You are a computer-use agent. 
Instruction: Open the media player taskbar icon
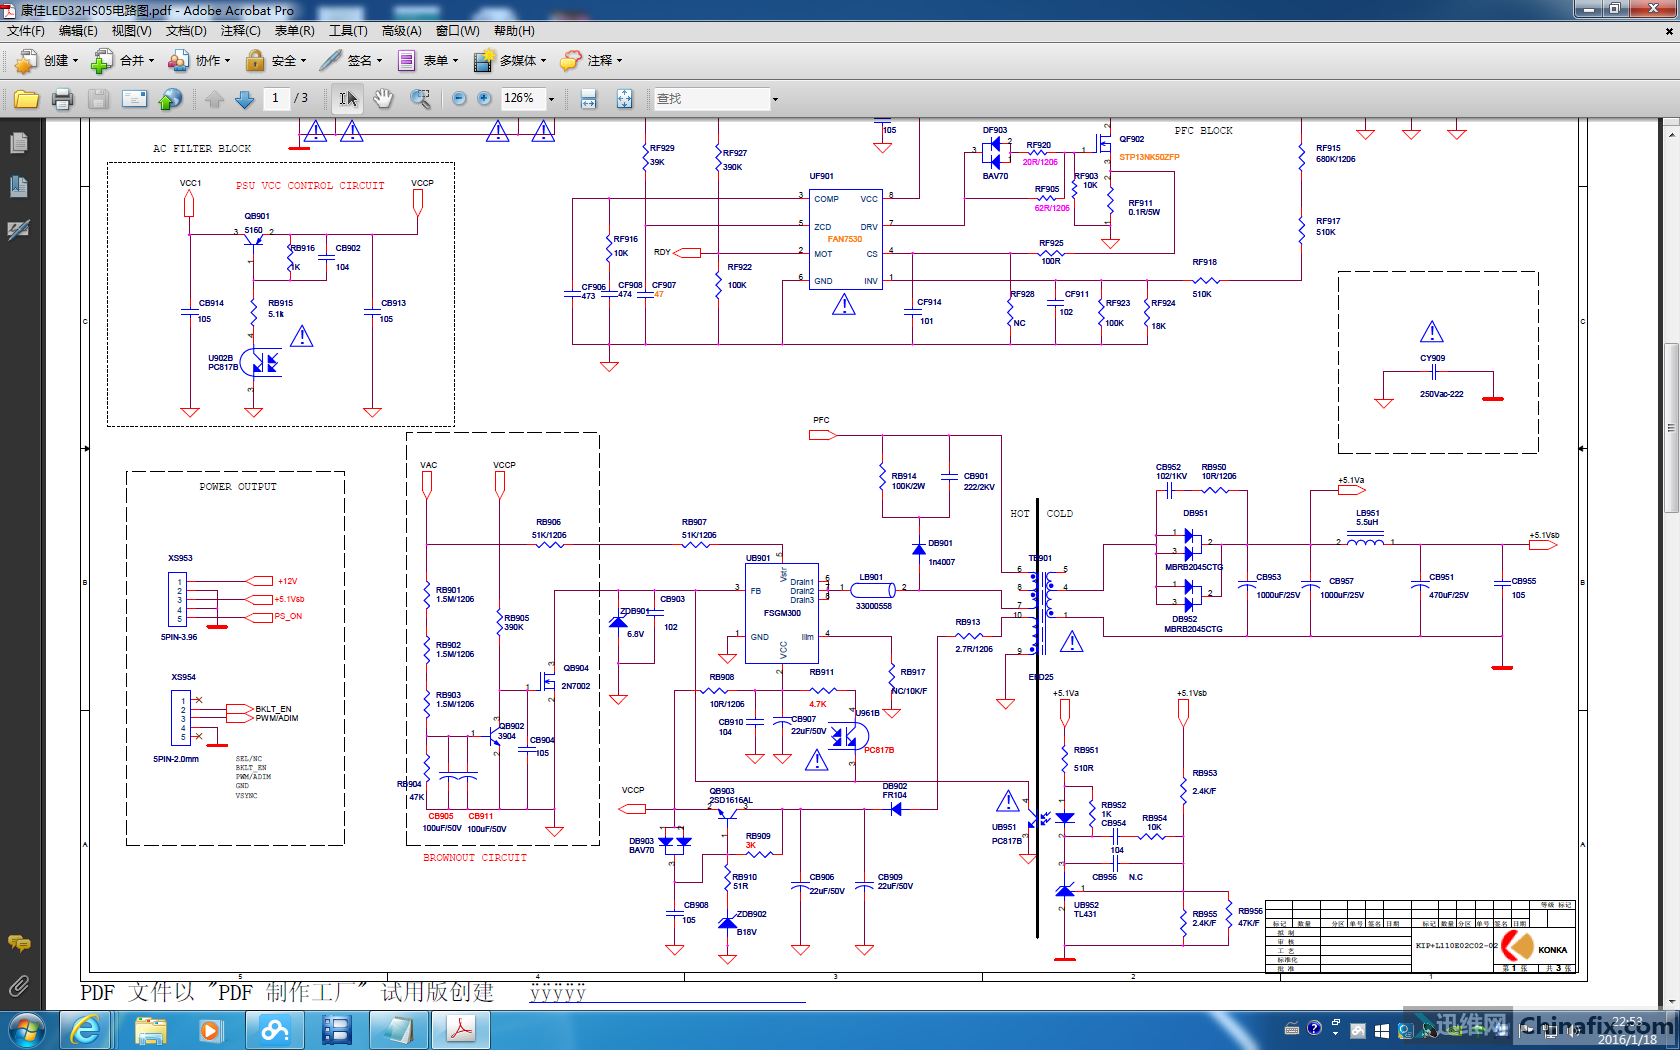click(211, 1030)
